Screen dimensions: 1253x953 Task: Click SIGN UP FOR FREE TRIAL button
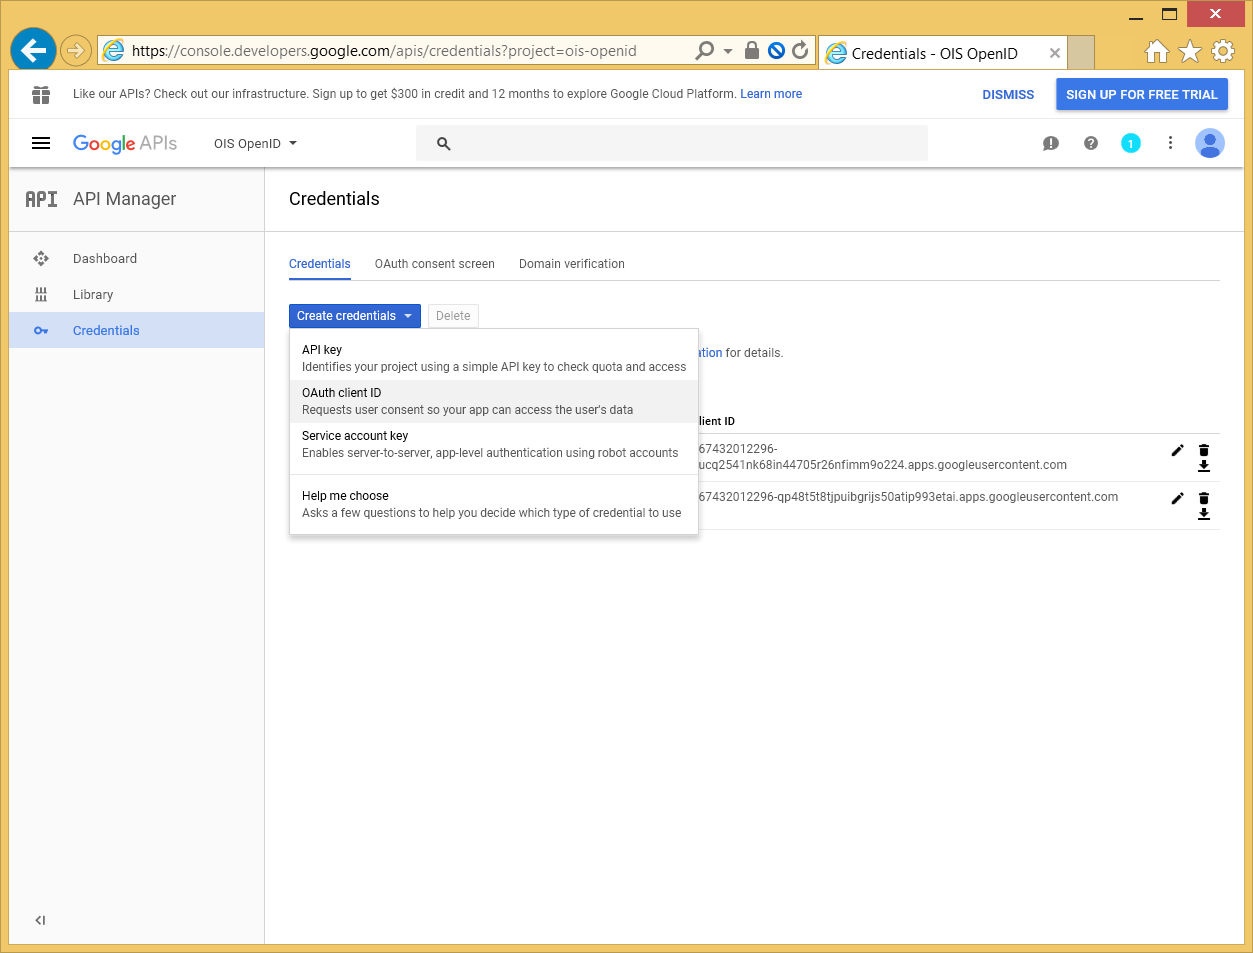[x=1142, y=95]
